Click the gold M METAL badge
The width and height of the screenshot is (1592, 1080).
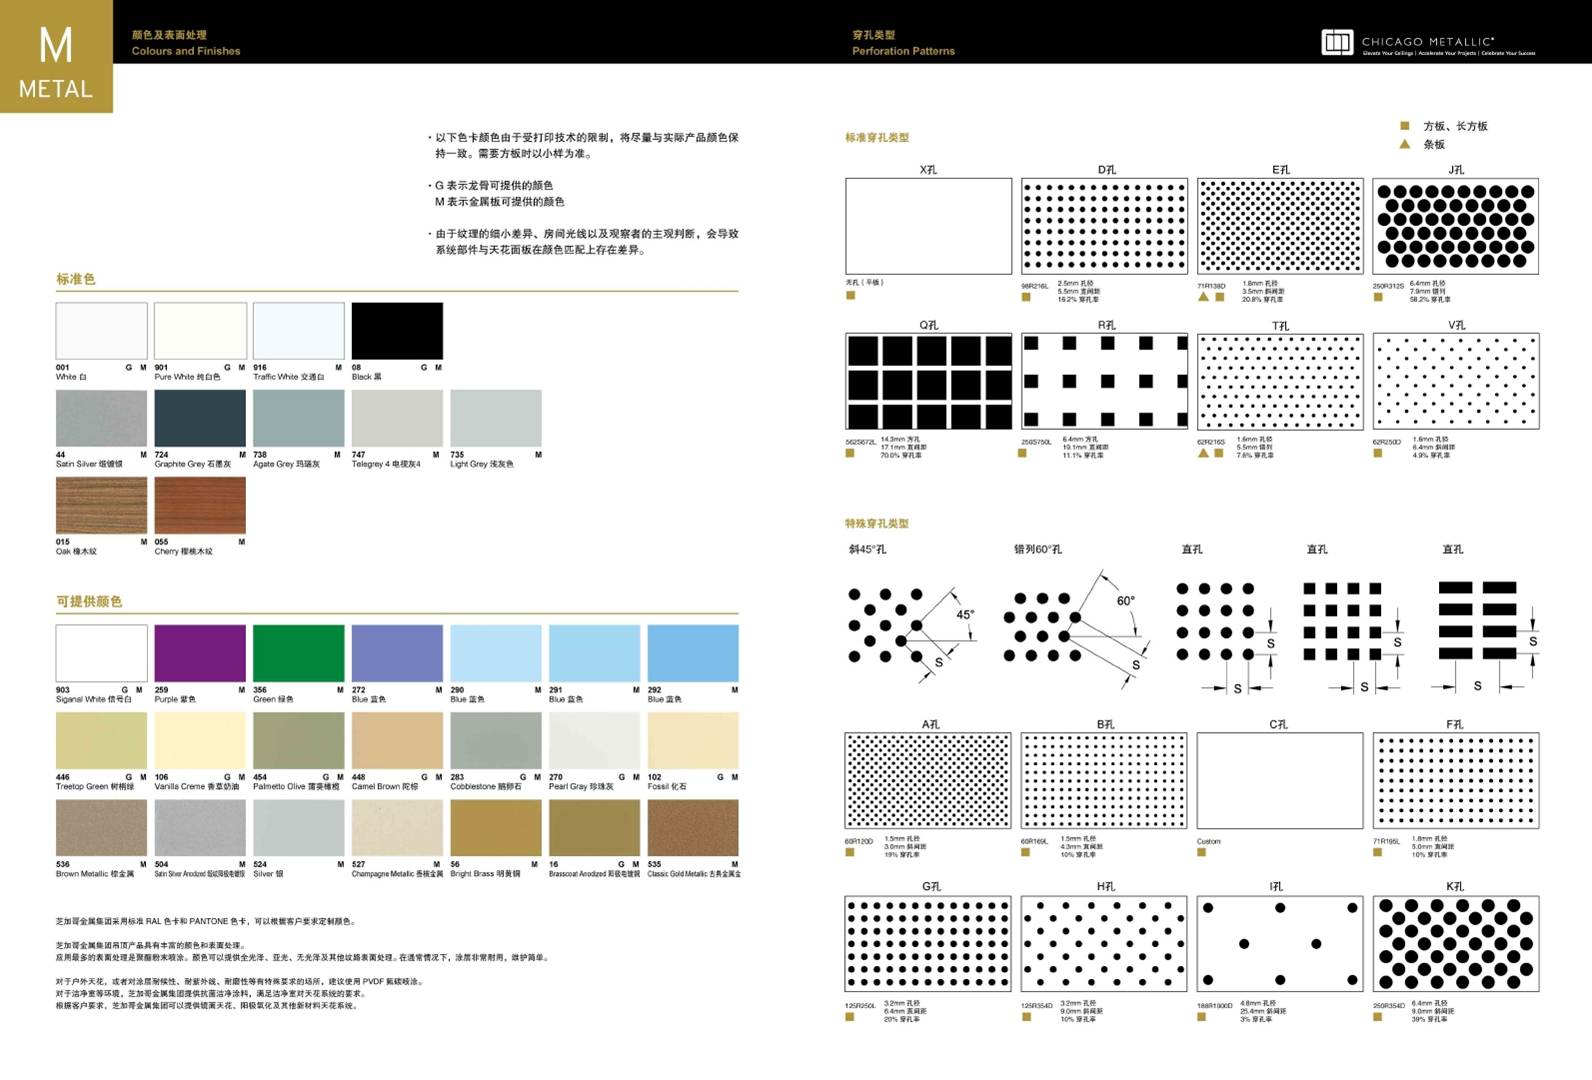click(56, 56)
